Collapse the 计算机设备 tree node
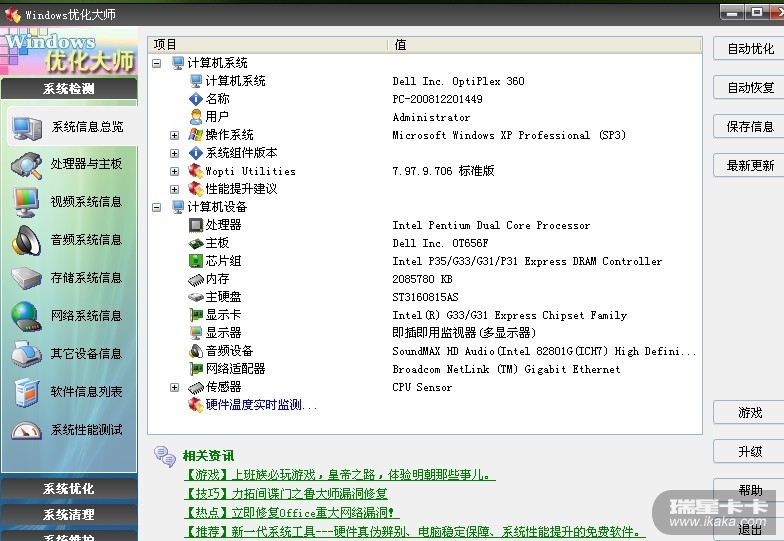This screenshot has height=541, width=784. [x=156, y=207]
